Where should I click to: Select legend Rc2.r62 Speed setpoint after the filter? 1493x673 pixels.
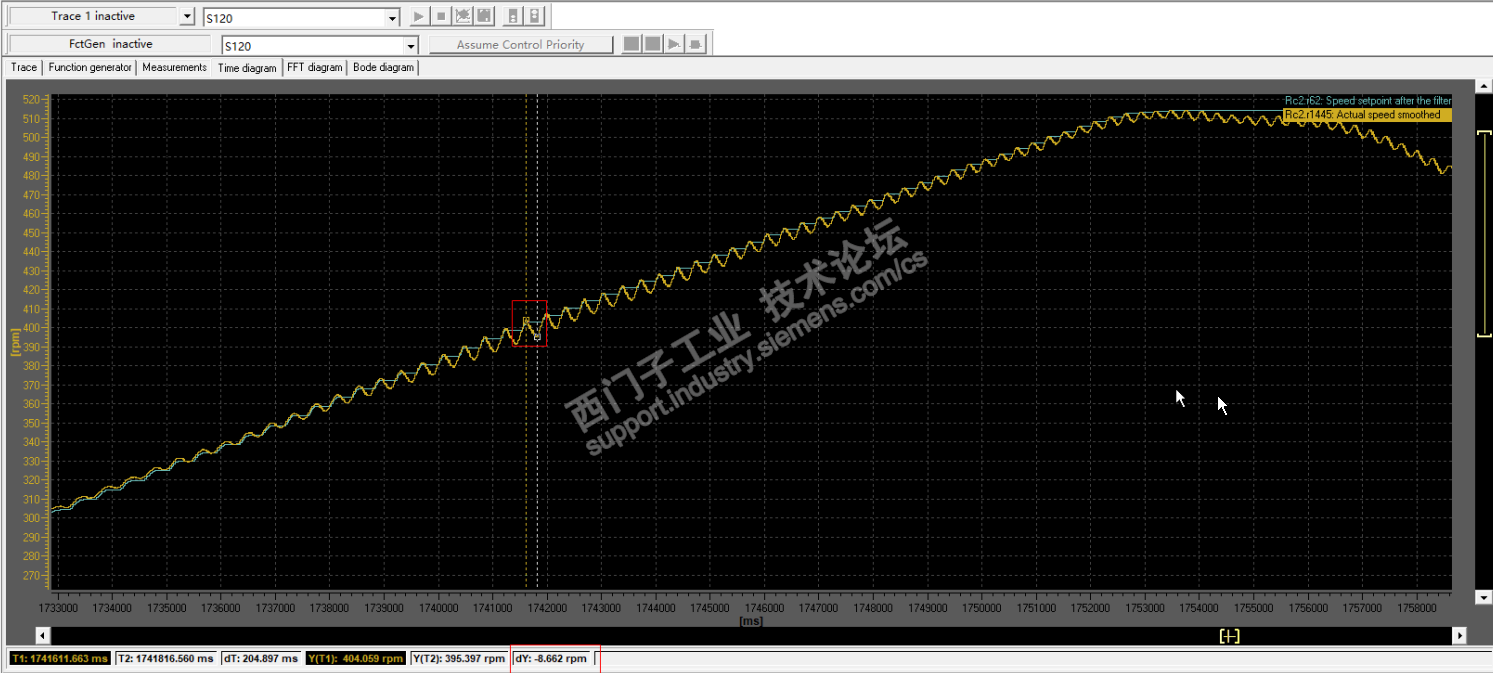coord(1367,101)
